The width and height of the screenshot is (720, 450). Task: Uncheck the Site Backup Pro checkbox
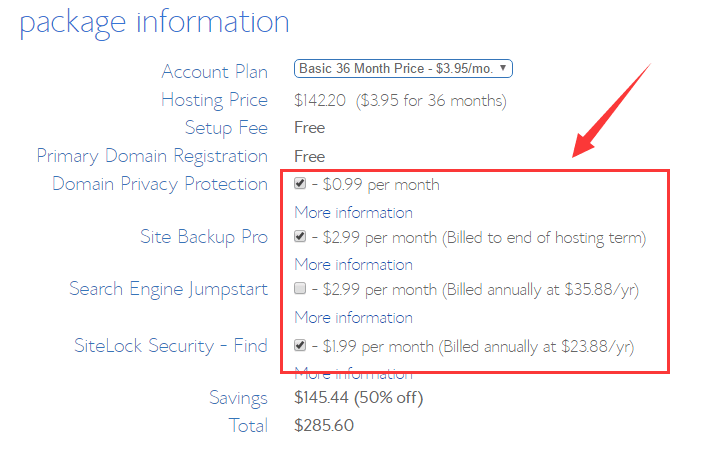coord(301,237)
